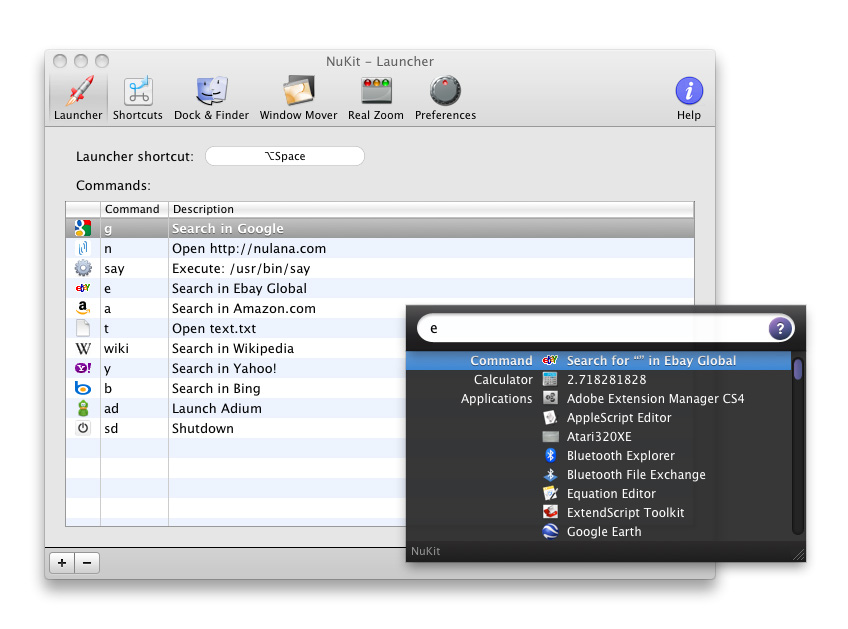The width and height of the screenshot is (848, 629).
Task: Click the Yahoo icon in row y
Action: coord(83,368)
